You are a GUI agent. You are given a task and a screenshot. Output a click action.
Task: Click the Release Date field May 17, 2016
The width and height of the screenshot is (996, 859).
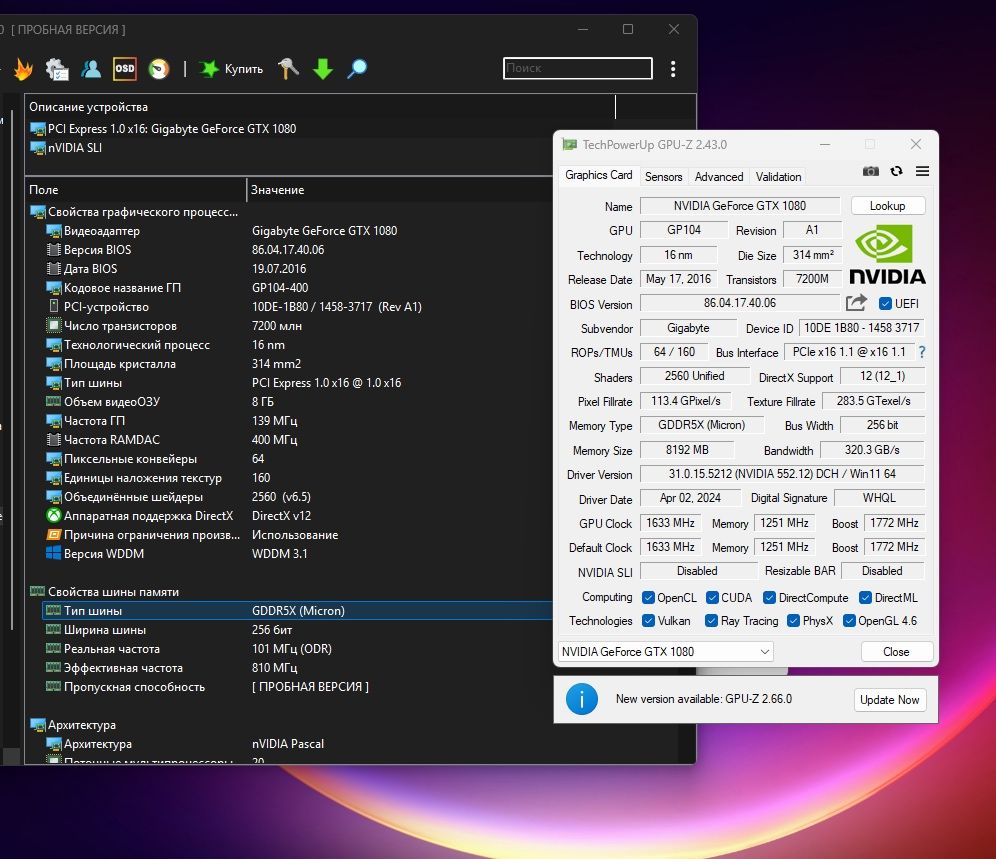(678, 279)
